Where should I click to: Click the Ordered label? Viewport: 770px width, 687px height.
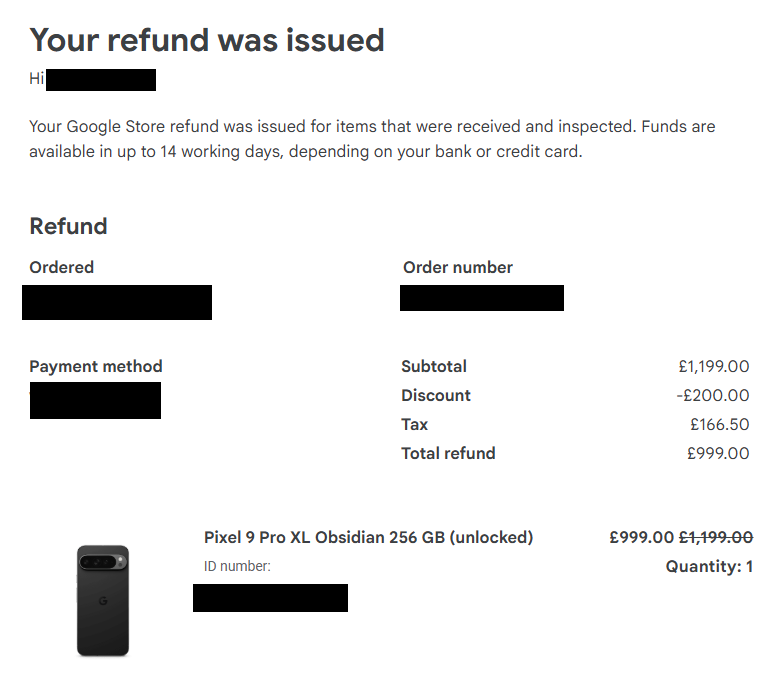pos(61,267)
